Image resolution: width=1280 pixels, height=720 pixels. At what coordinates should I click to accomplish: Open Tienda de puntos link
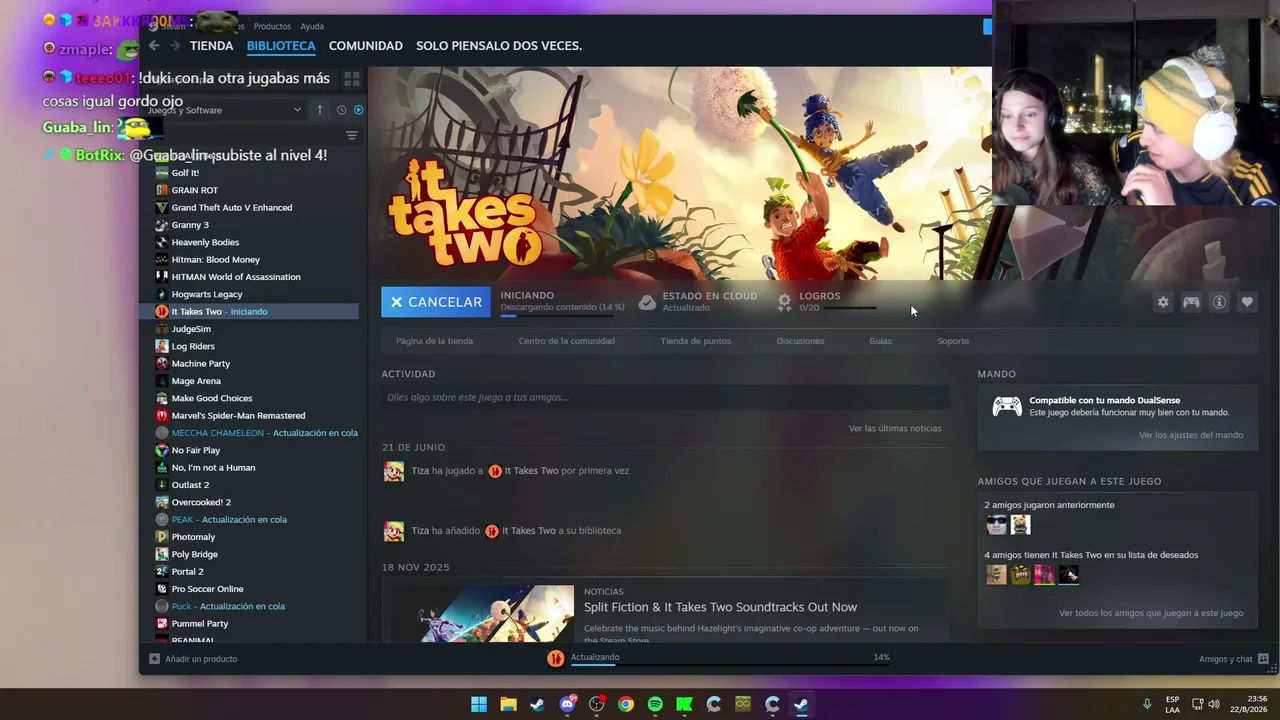[696, 341]
